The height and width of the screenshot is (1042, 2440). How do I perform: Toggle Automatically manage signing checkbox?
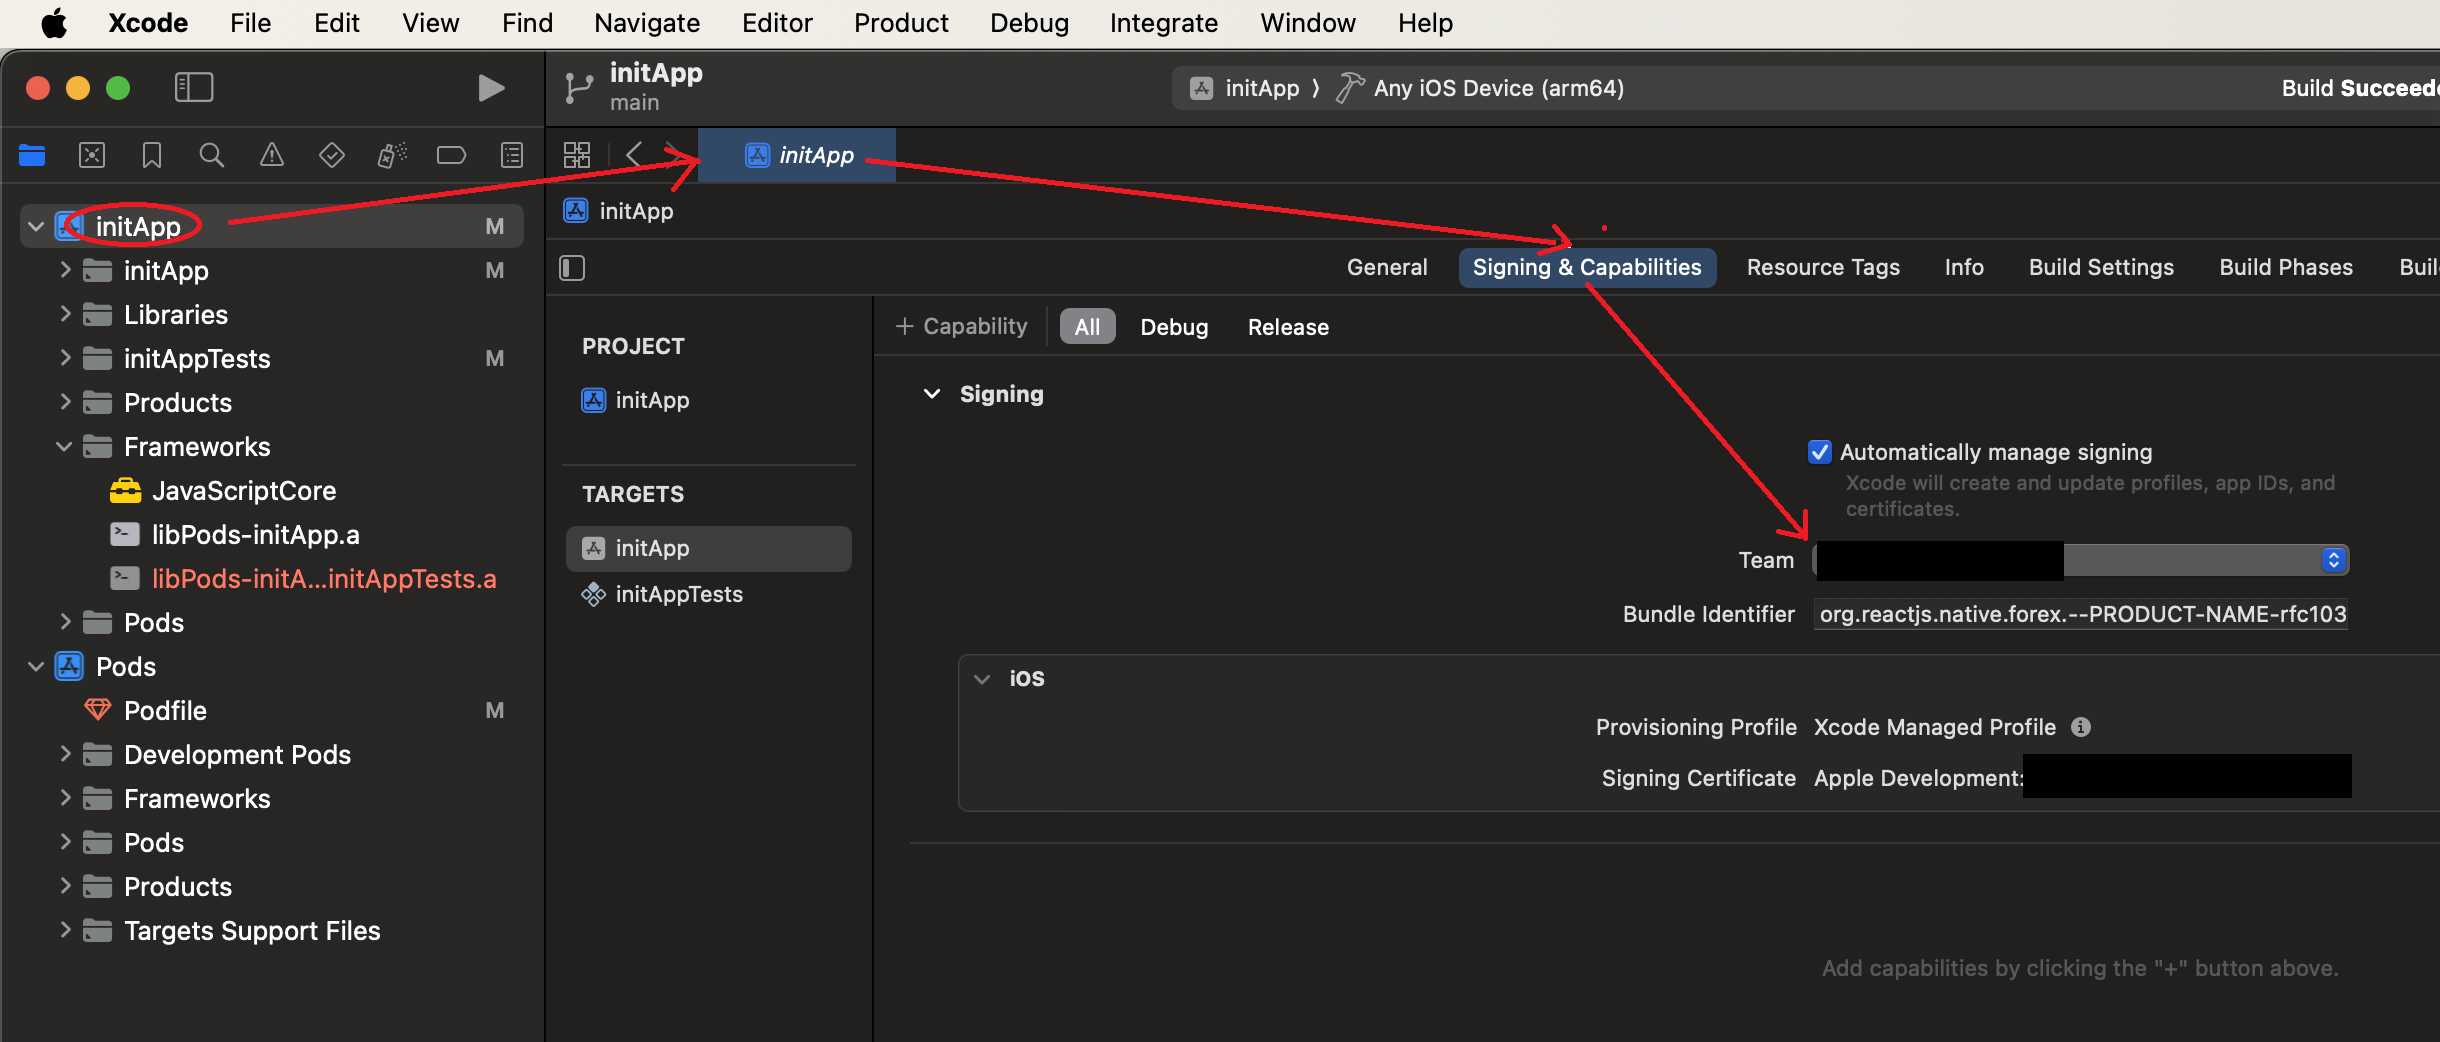pos(1820,452)
